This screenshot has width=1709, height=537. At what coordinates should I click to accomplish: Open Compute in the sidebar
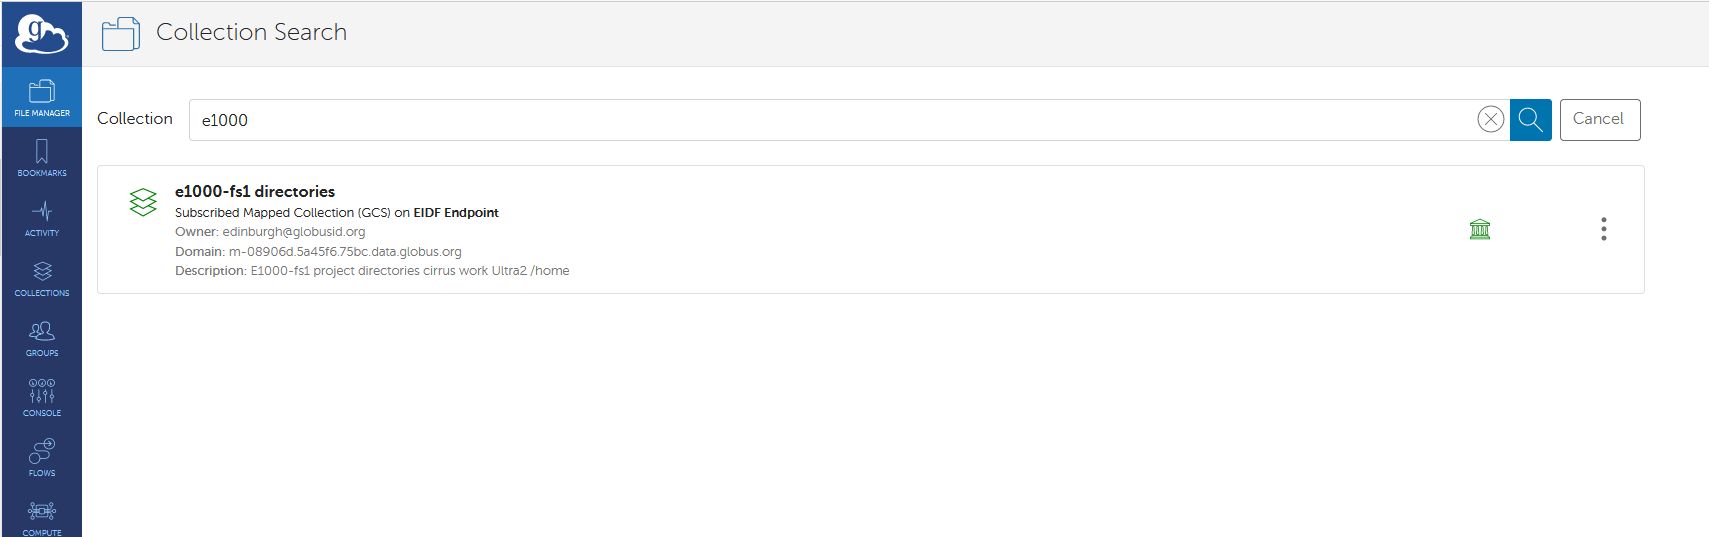[x=42, y=517]
